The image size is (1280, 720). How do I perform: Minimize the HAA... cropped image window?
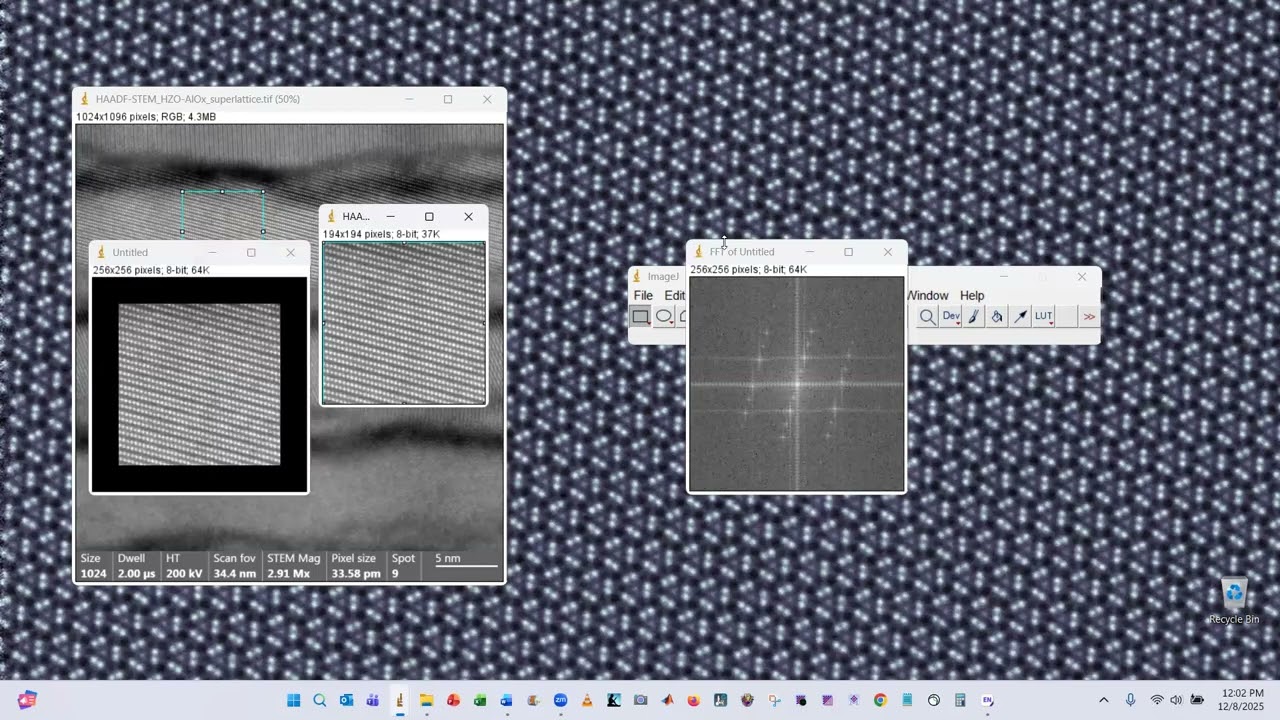tap(390, 216)
